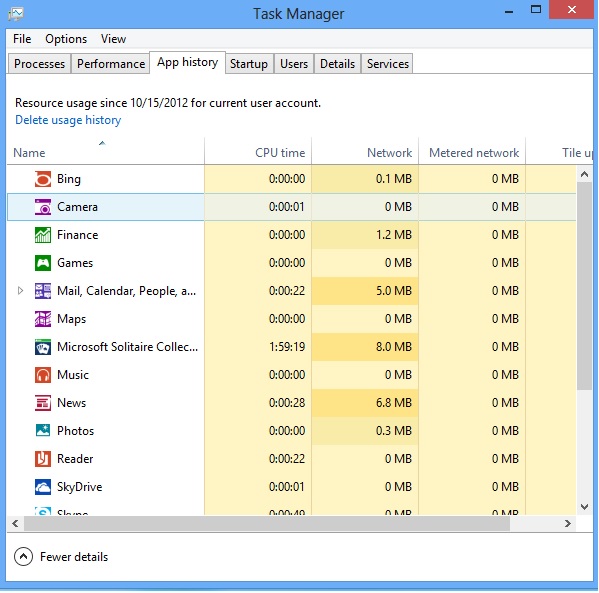The width and height of the screenshot is (599, 593).
Task: Select the Finance row name
Action: (x=78, y=235)
